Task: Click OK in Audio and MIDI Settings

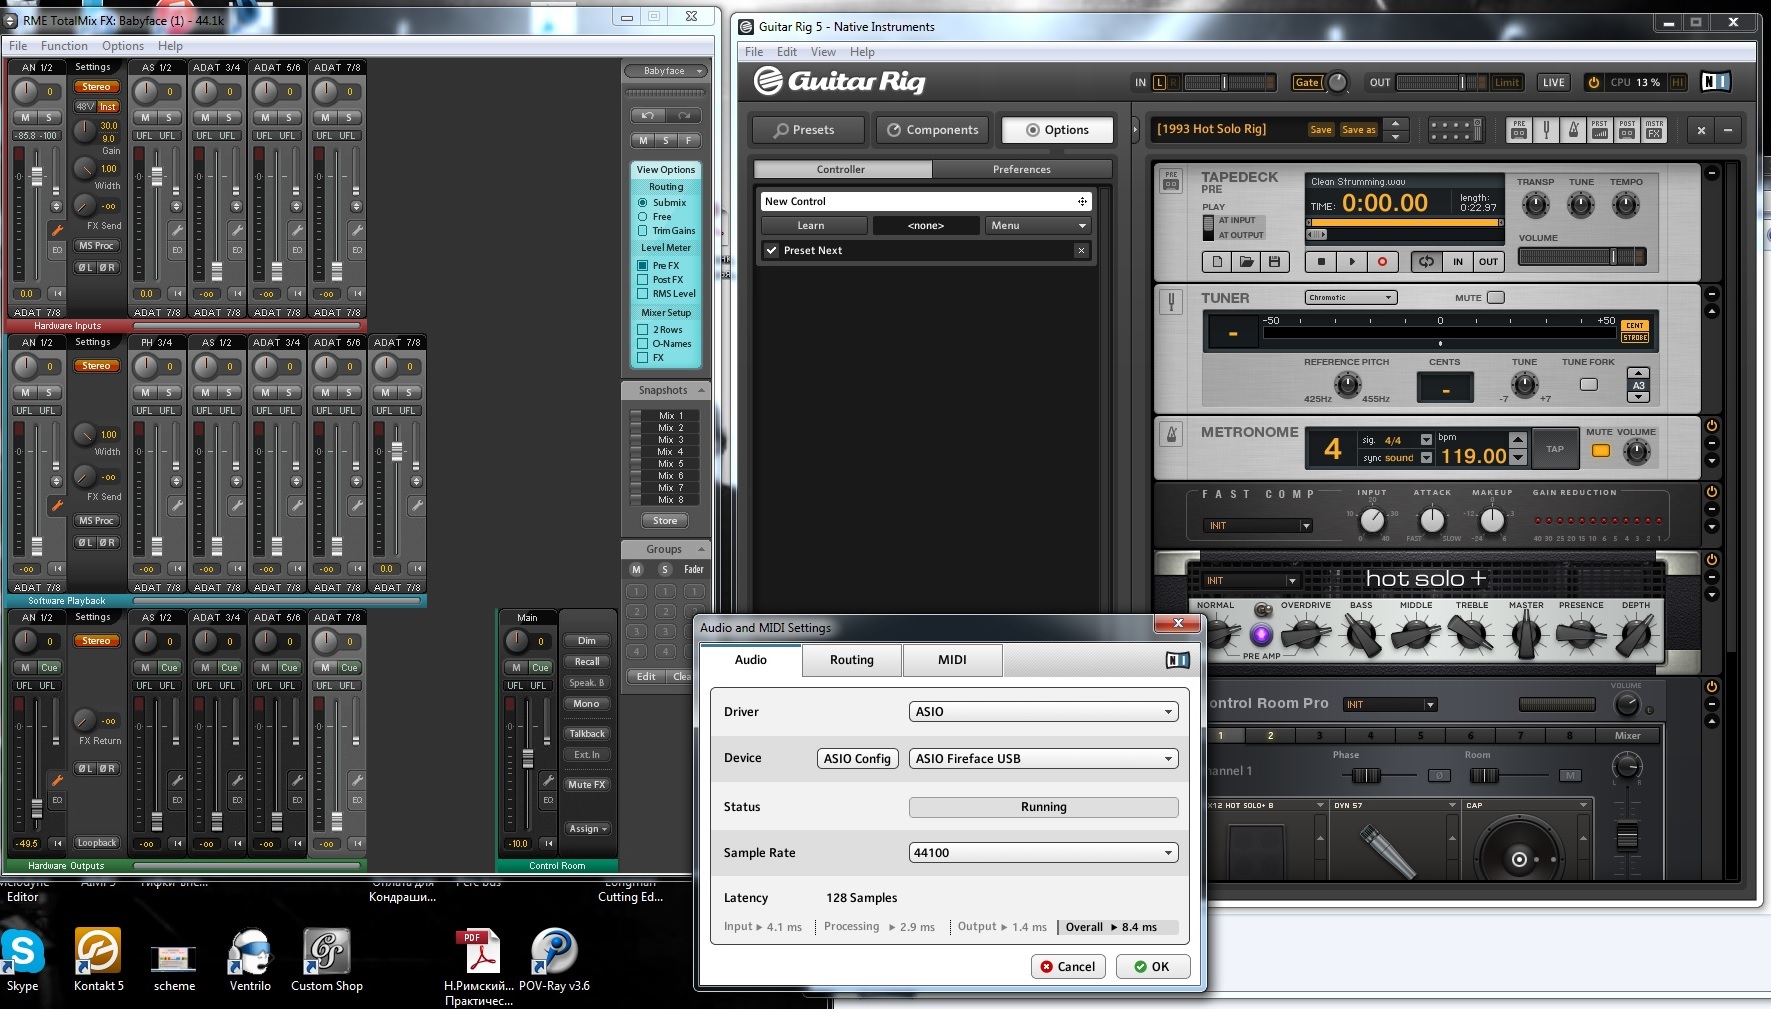Action: coord(1152,967)
